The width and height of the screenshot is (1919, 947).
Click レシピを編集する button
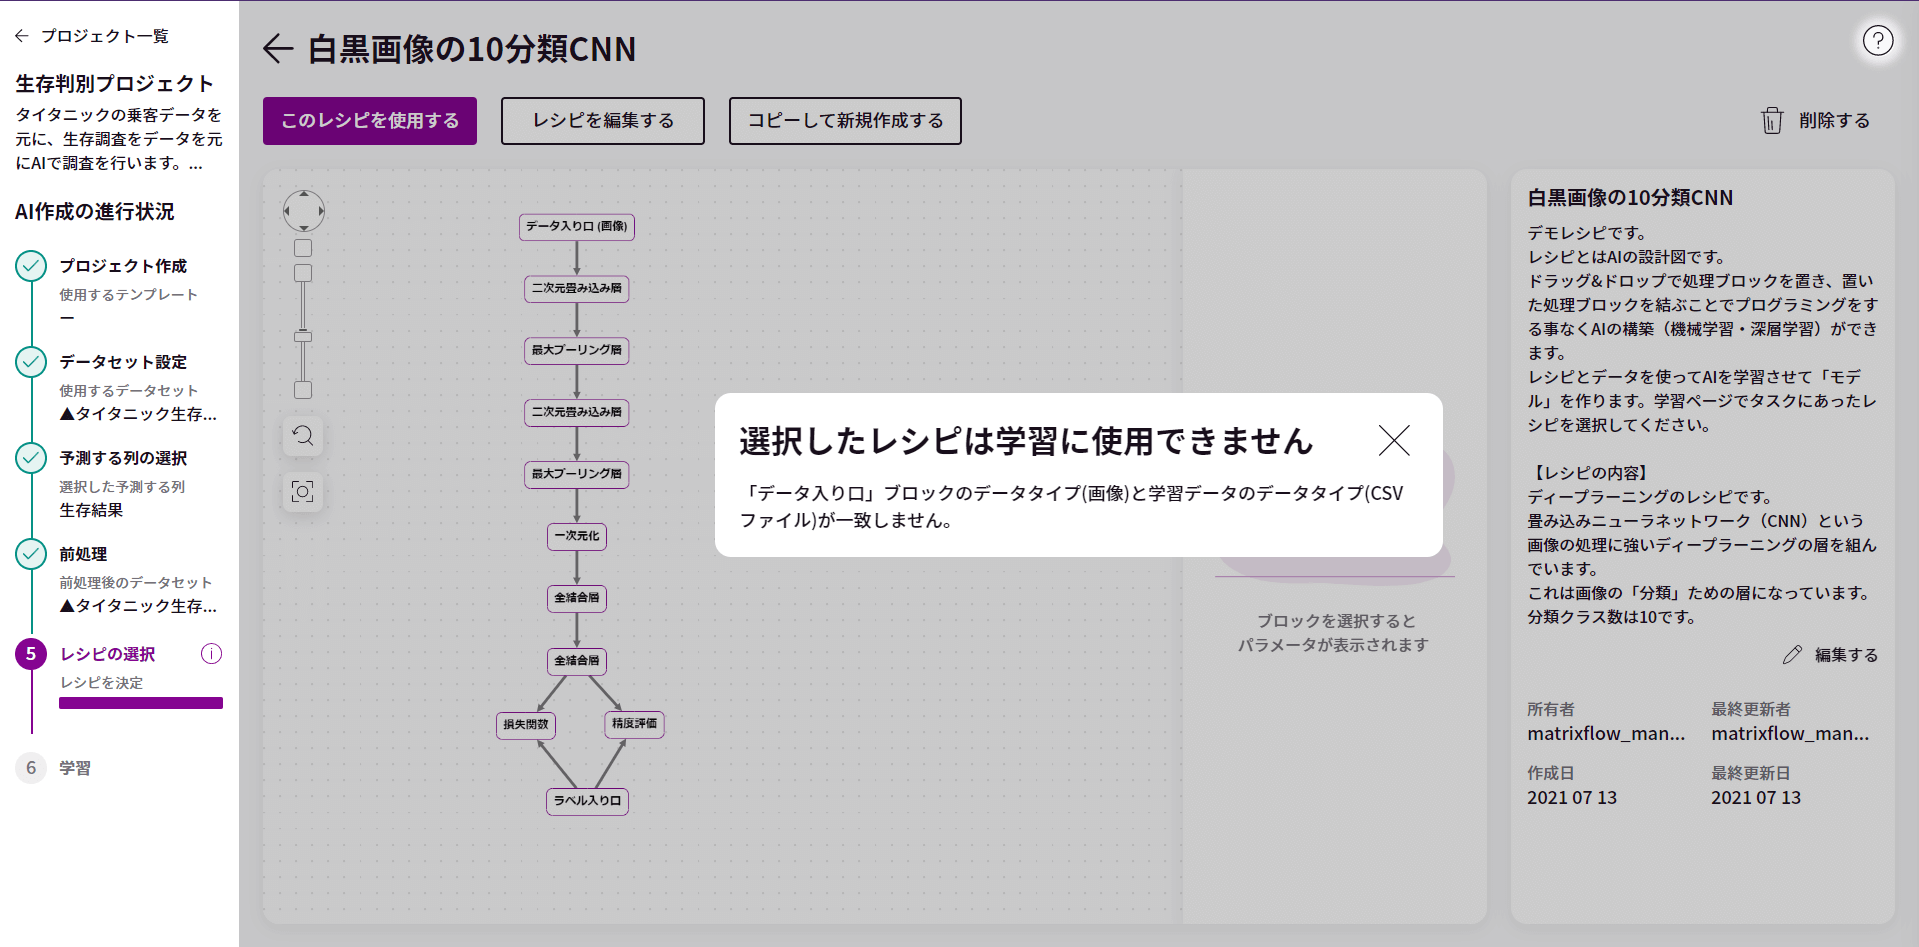tap(603, 121)
